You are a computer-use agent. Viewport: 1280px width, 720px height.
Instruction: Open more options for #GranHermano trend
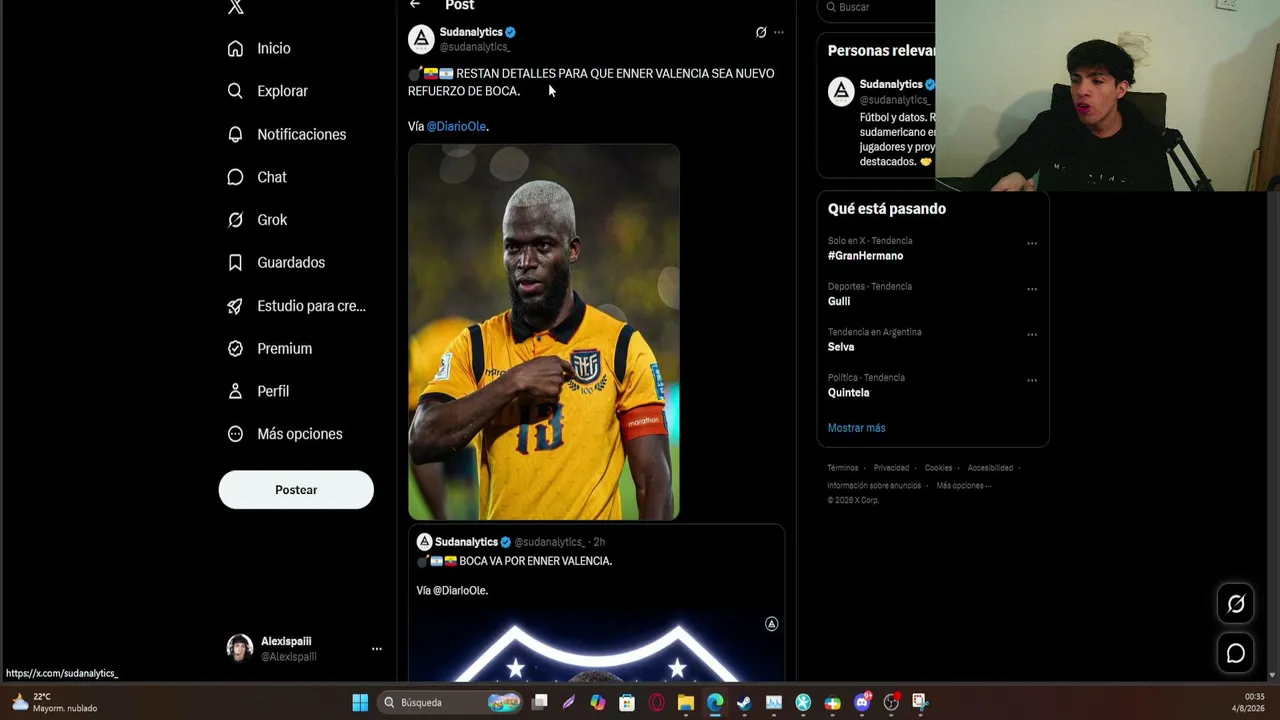[1032, 244]
